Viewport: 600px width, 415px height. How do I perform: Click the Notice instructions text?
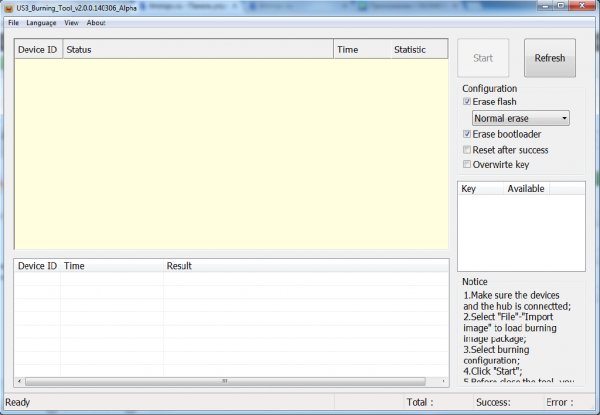click(518, 338)
